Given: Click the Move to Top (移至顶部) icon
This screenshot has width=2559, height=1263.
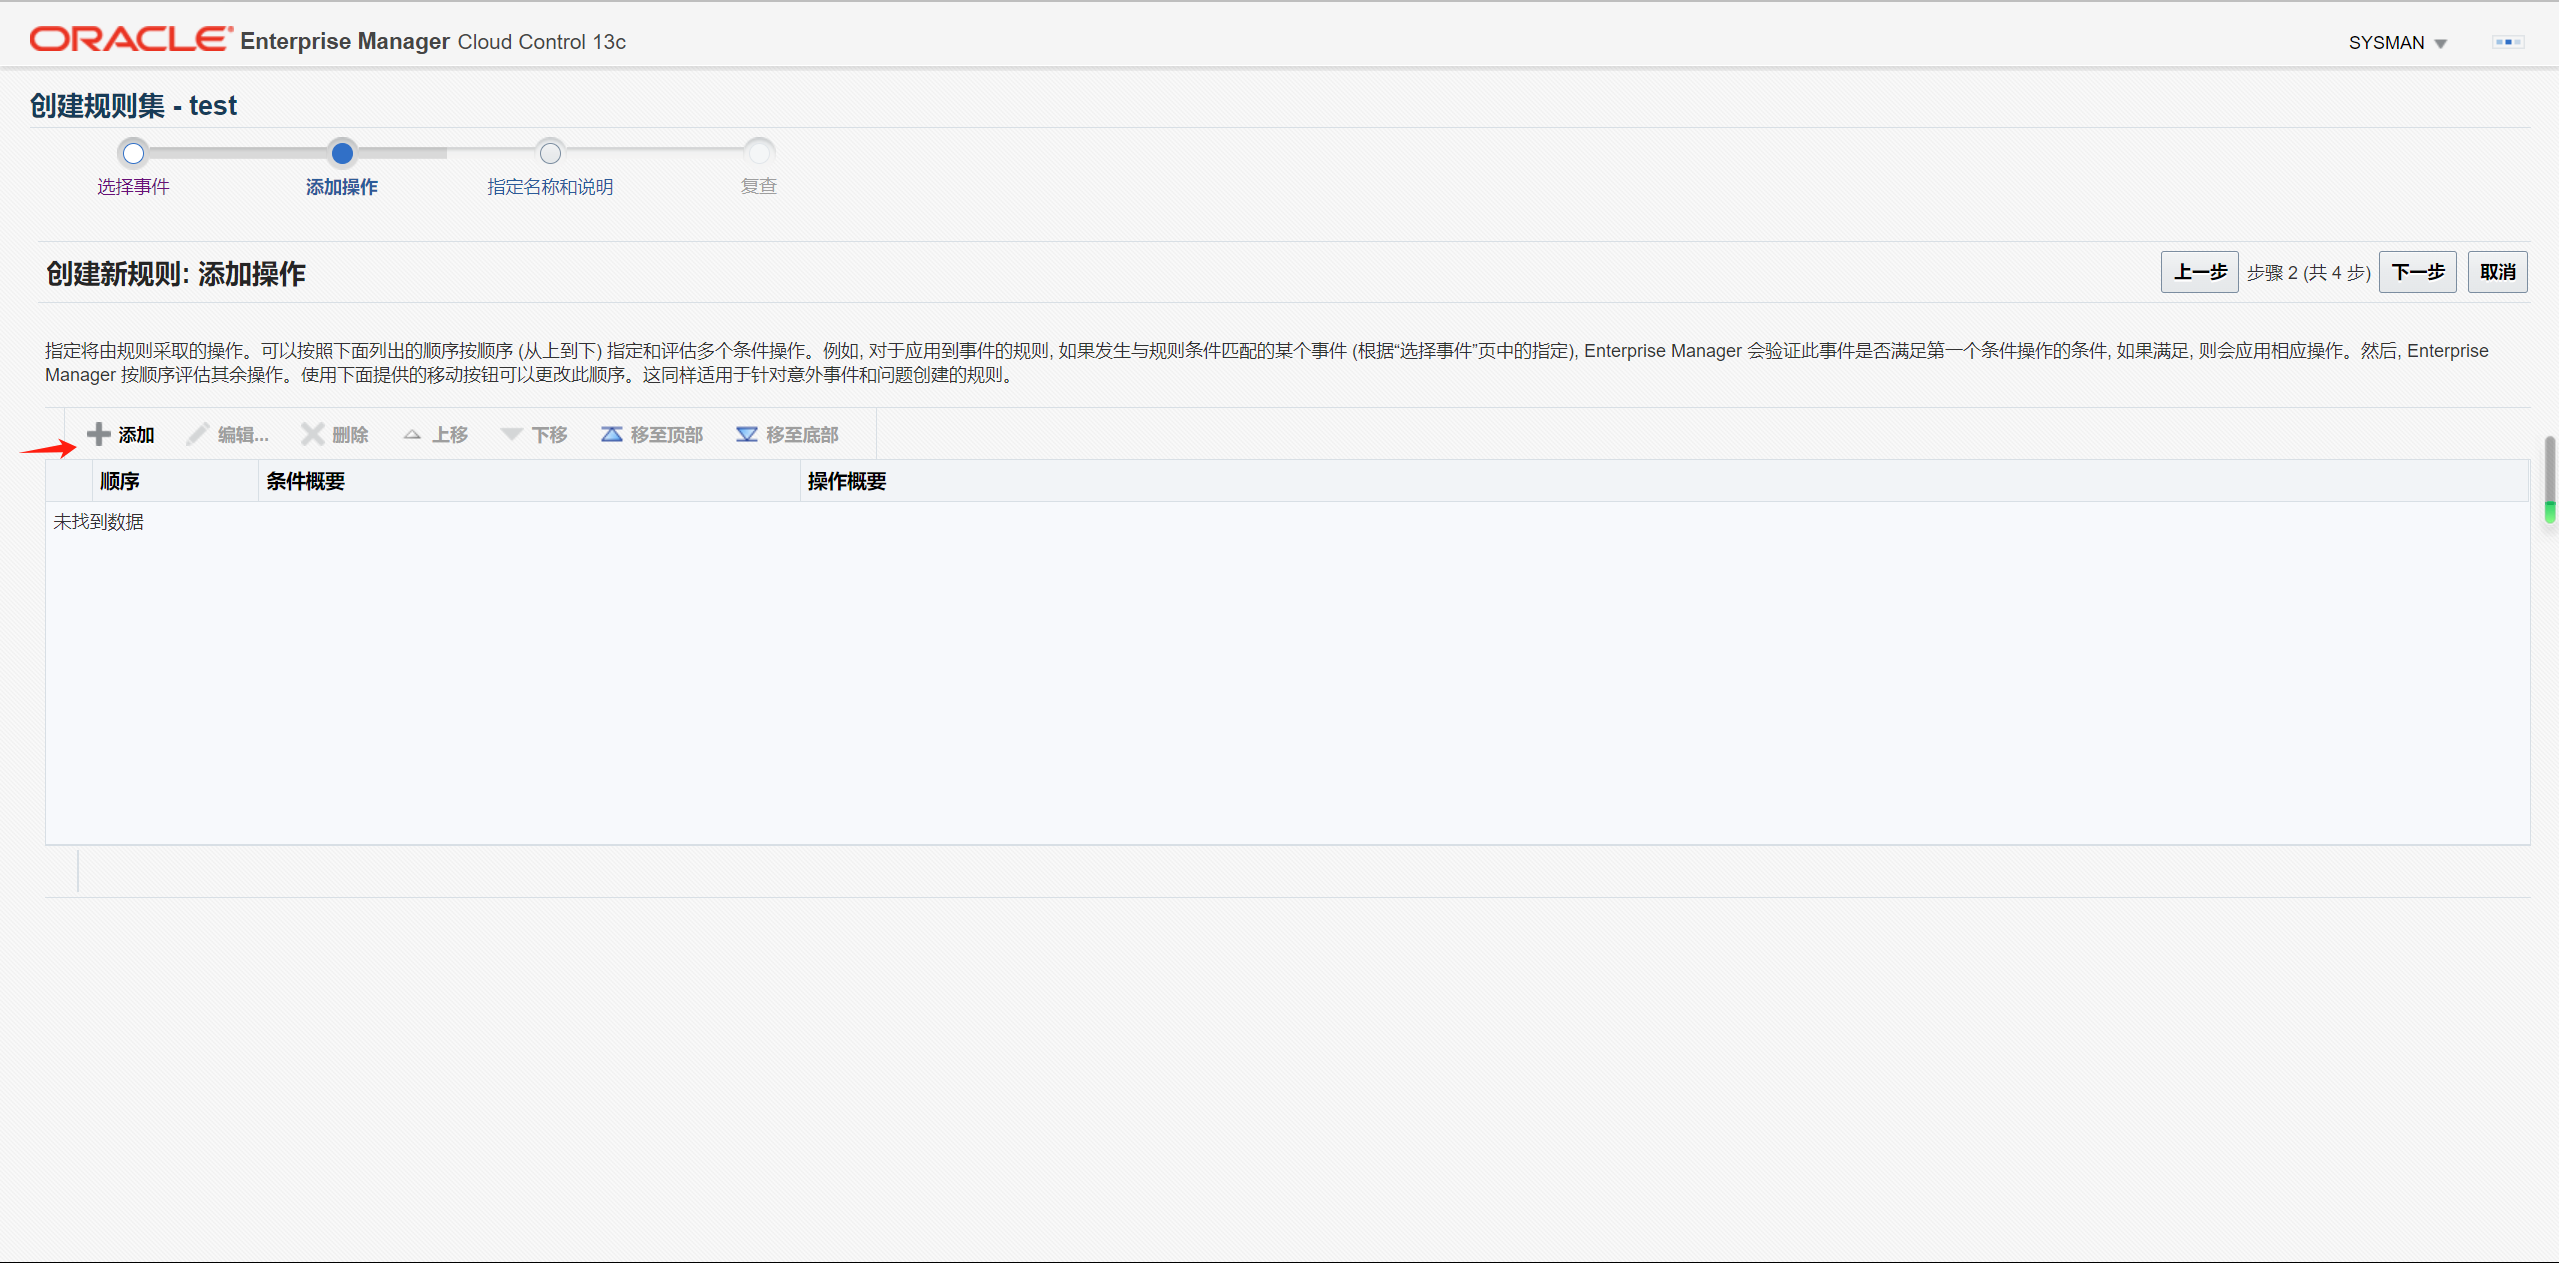Looking at the screenshot, I should pyautogui.click(x=611, y=434).
